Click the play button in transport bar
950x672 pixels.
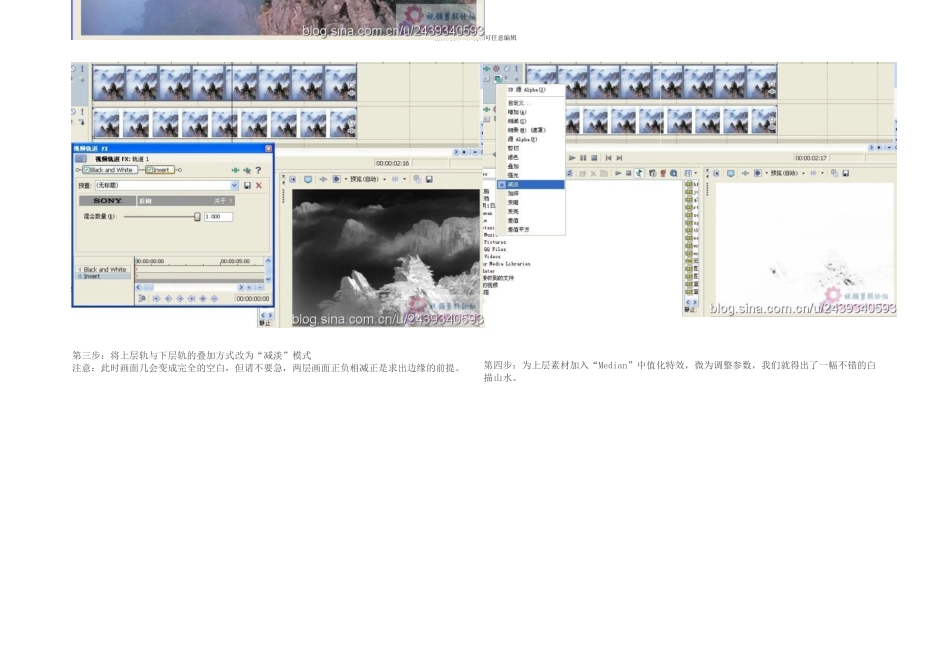[572, 158]
